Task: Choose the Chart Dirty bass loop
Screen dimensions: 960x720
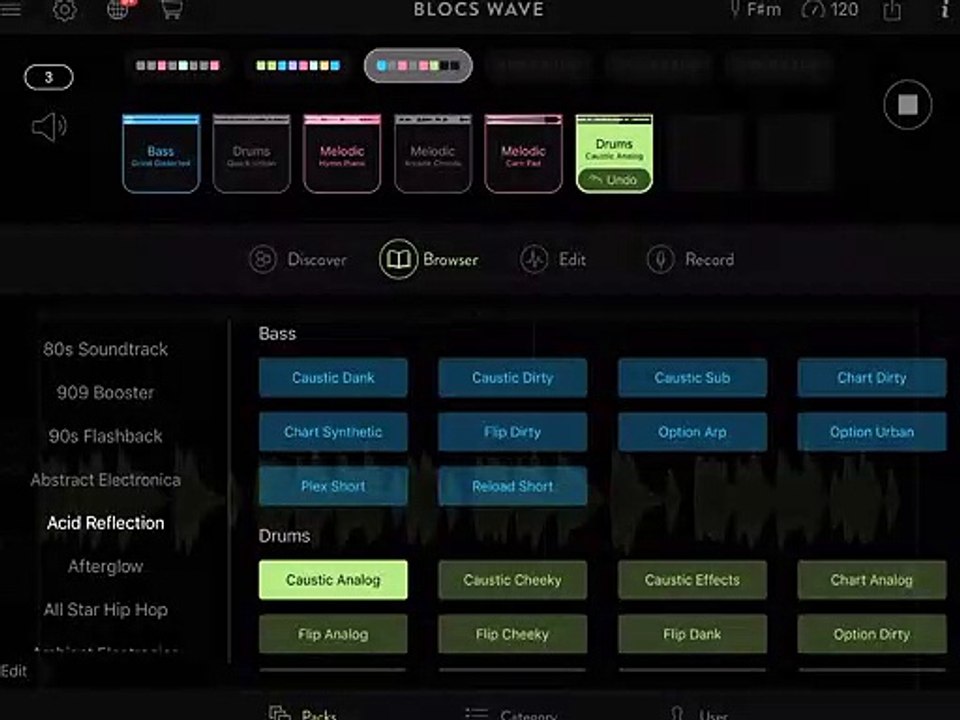Action: click(x=872, y=378)
